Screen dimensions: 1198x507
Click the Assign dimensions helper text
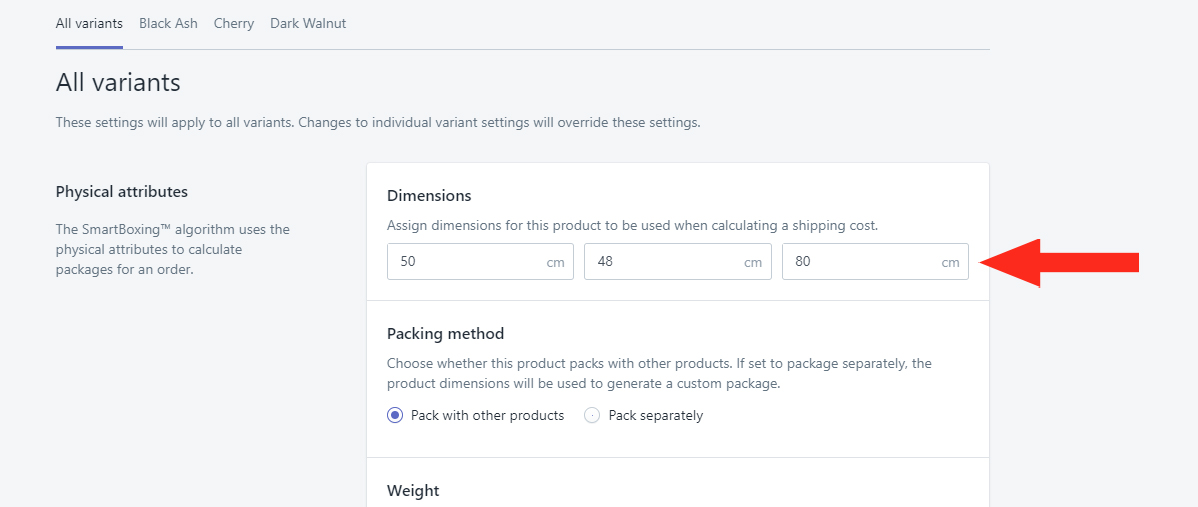tap(633, 226)
